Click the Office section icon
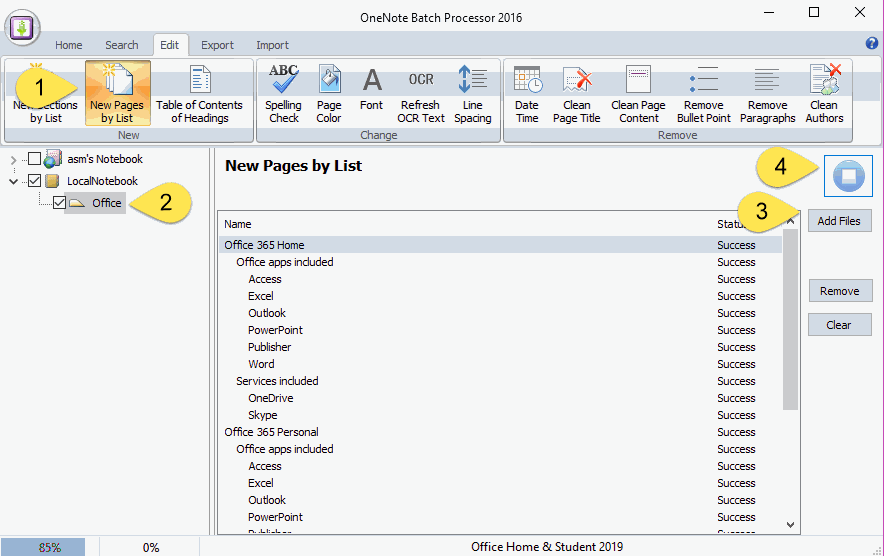Image resolution: width=884 pixels, height=556 pixels. click(77, 203)
